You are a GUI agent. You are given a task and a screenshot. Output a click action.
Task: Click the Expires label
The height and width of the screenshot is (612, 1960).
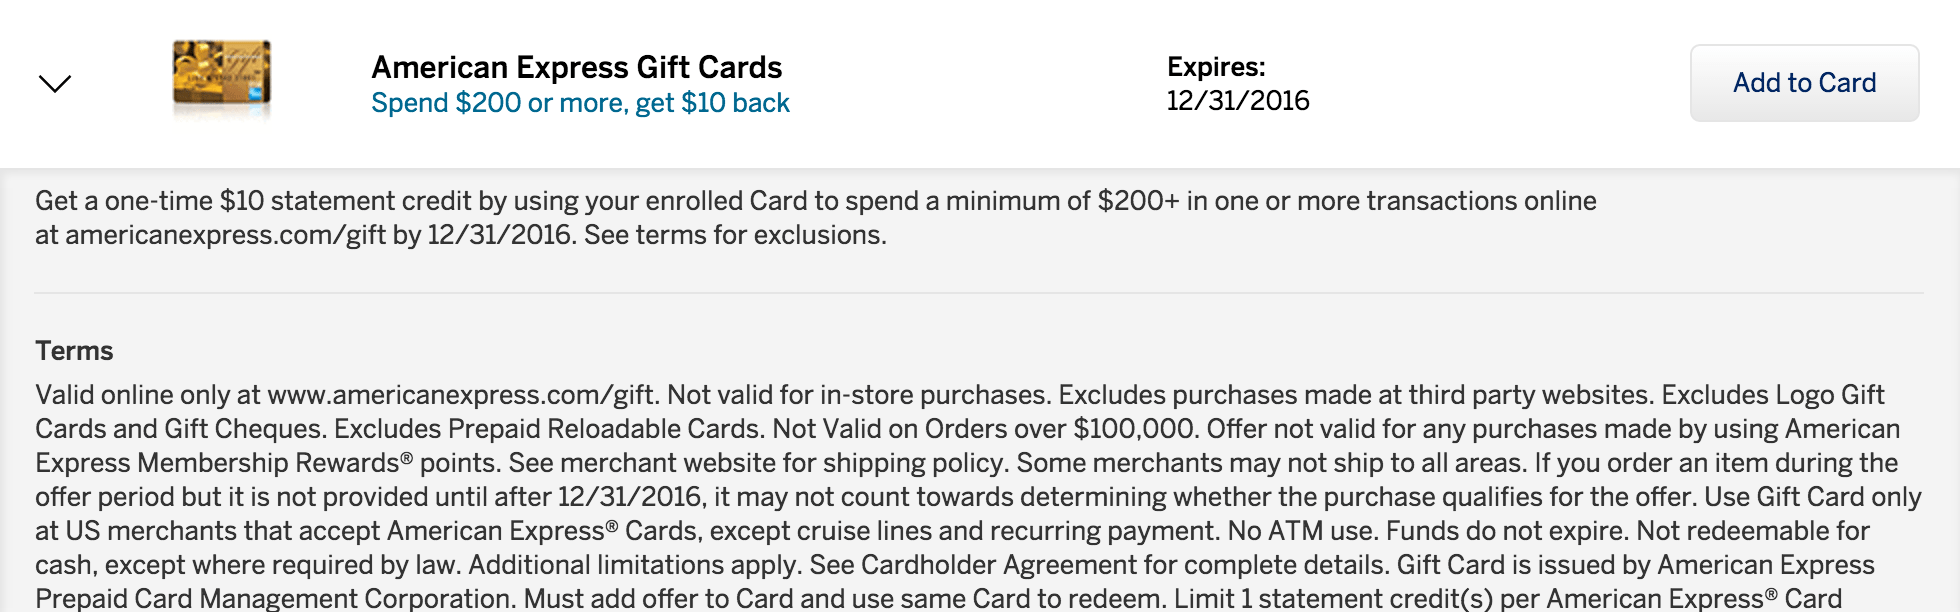[x=1215, y=67]
